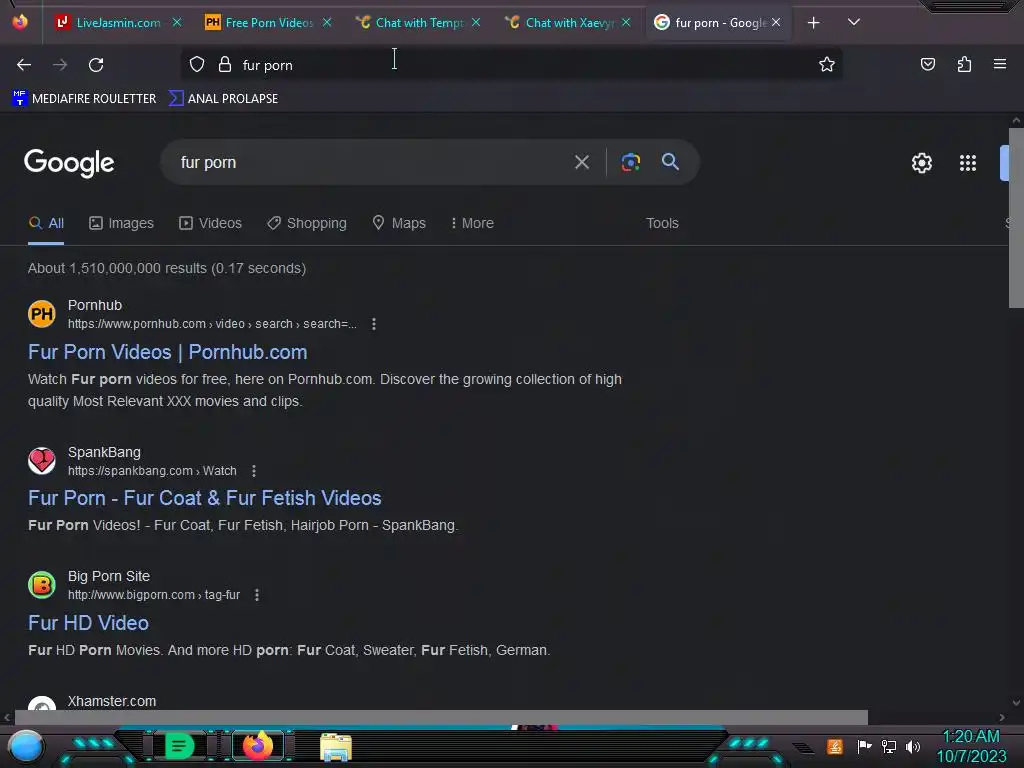Open the Fur Porn Videos | Pornhub.com link
The width and height of the screenshot is (1024, 768).
(x=167, y=353)
